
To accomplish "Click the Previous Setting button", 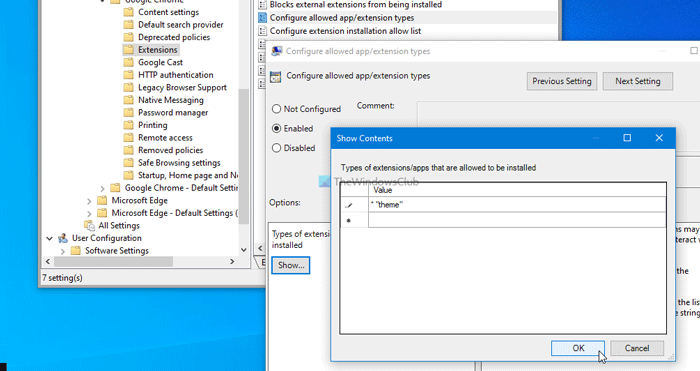I will tap(562, 81).
